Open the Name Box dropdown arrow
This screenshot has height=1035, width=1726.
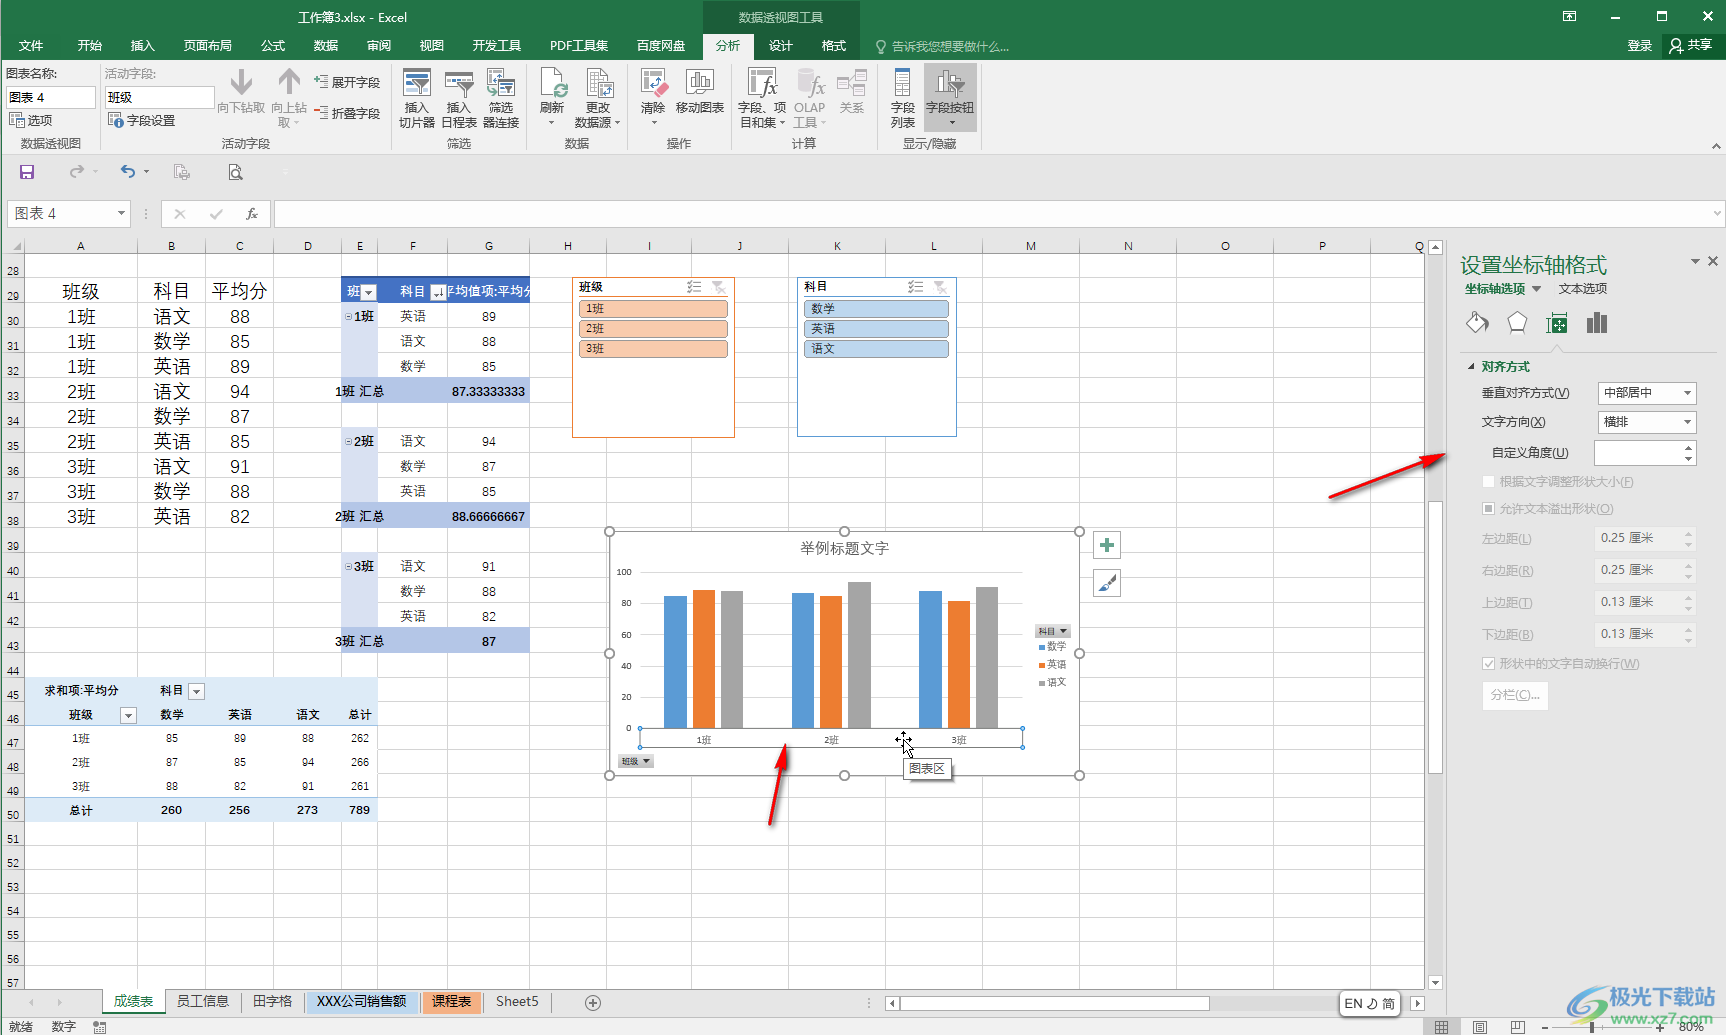[x=121, y=213]
